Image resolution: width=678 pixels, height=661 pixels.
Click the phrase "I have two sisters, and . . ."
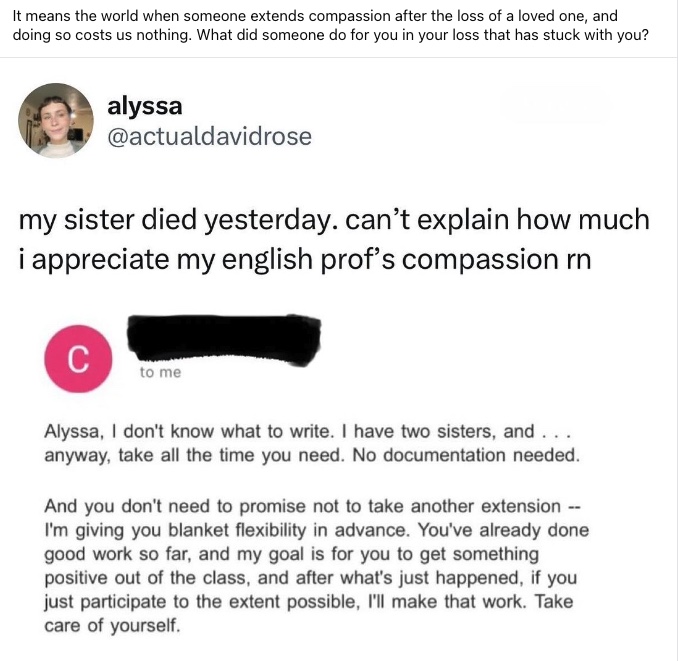pos(457,431)
